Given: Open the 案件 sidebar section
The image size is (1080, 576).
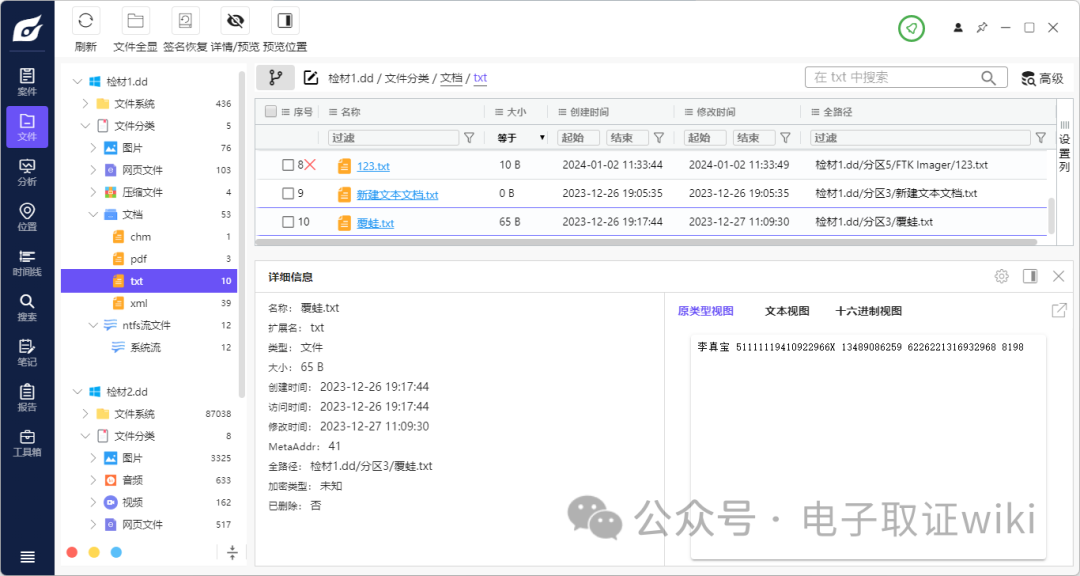Looking at the screenshot, I should pos(27,82).
